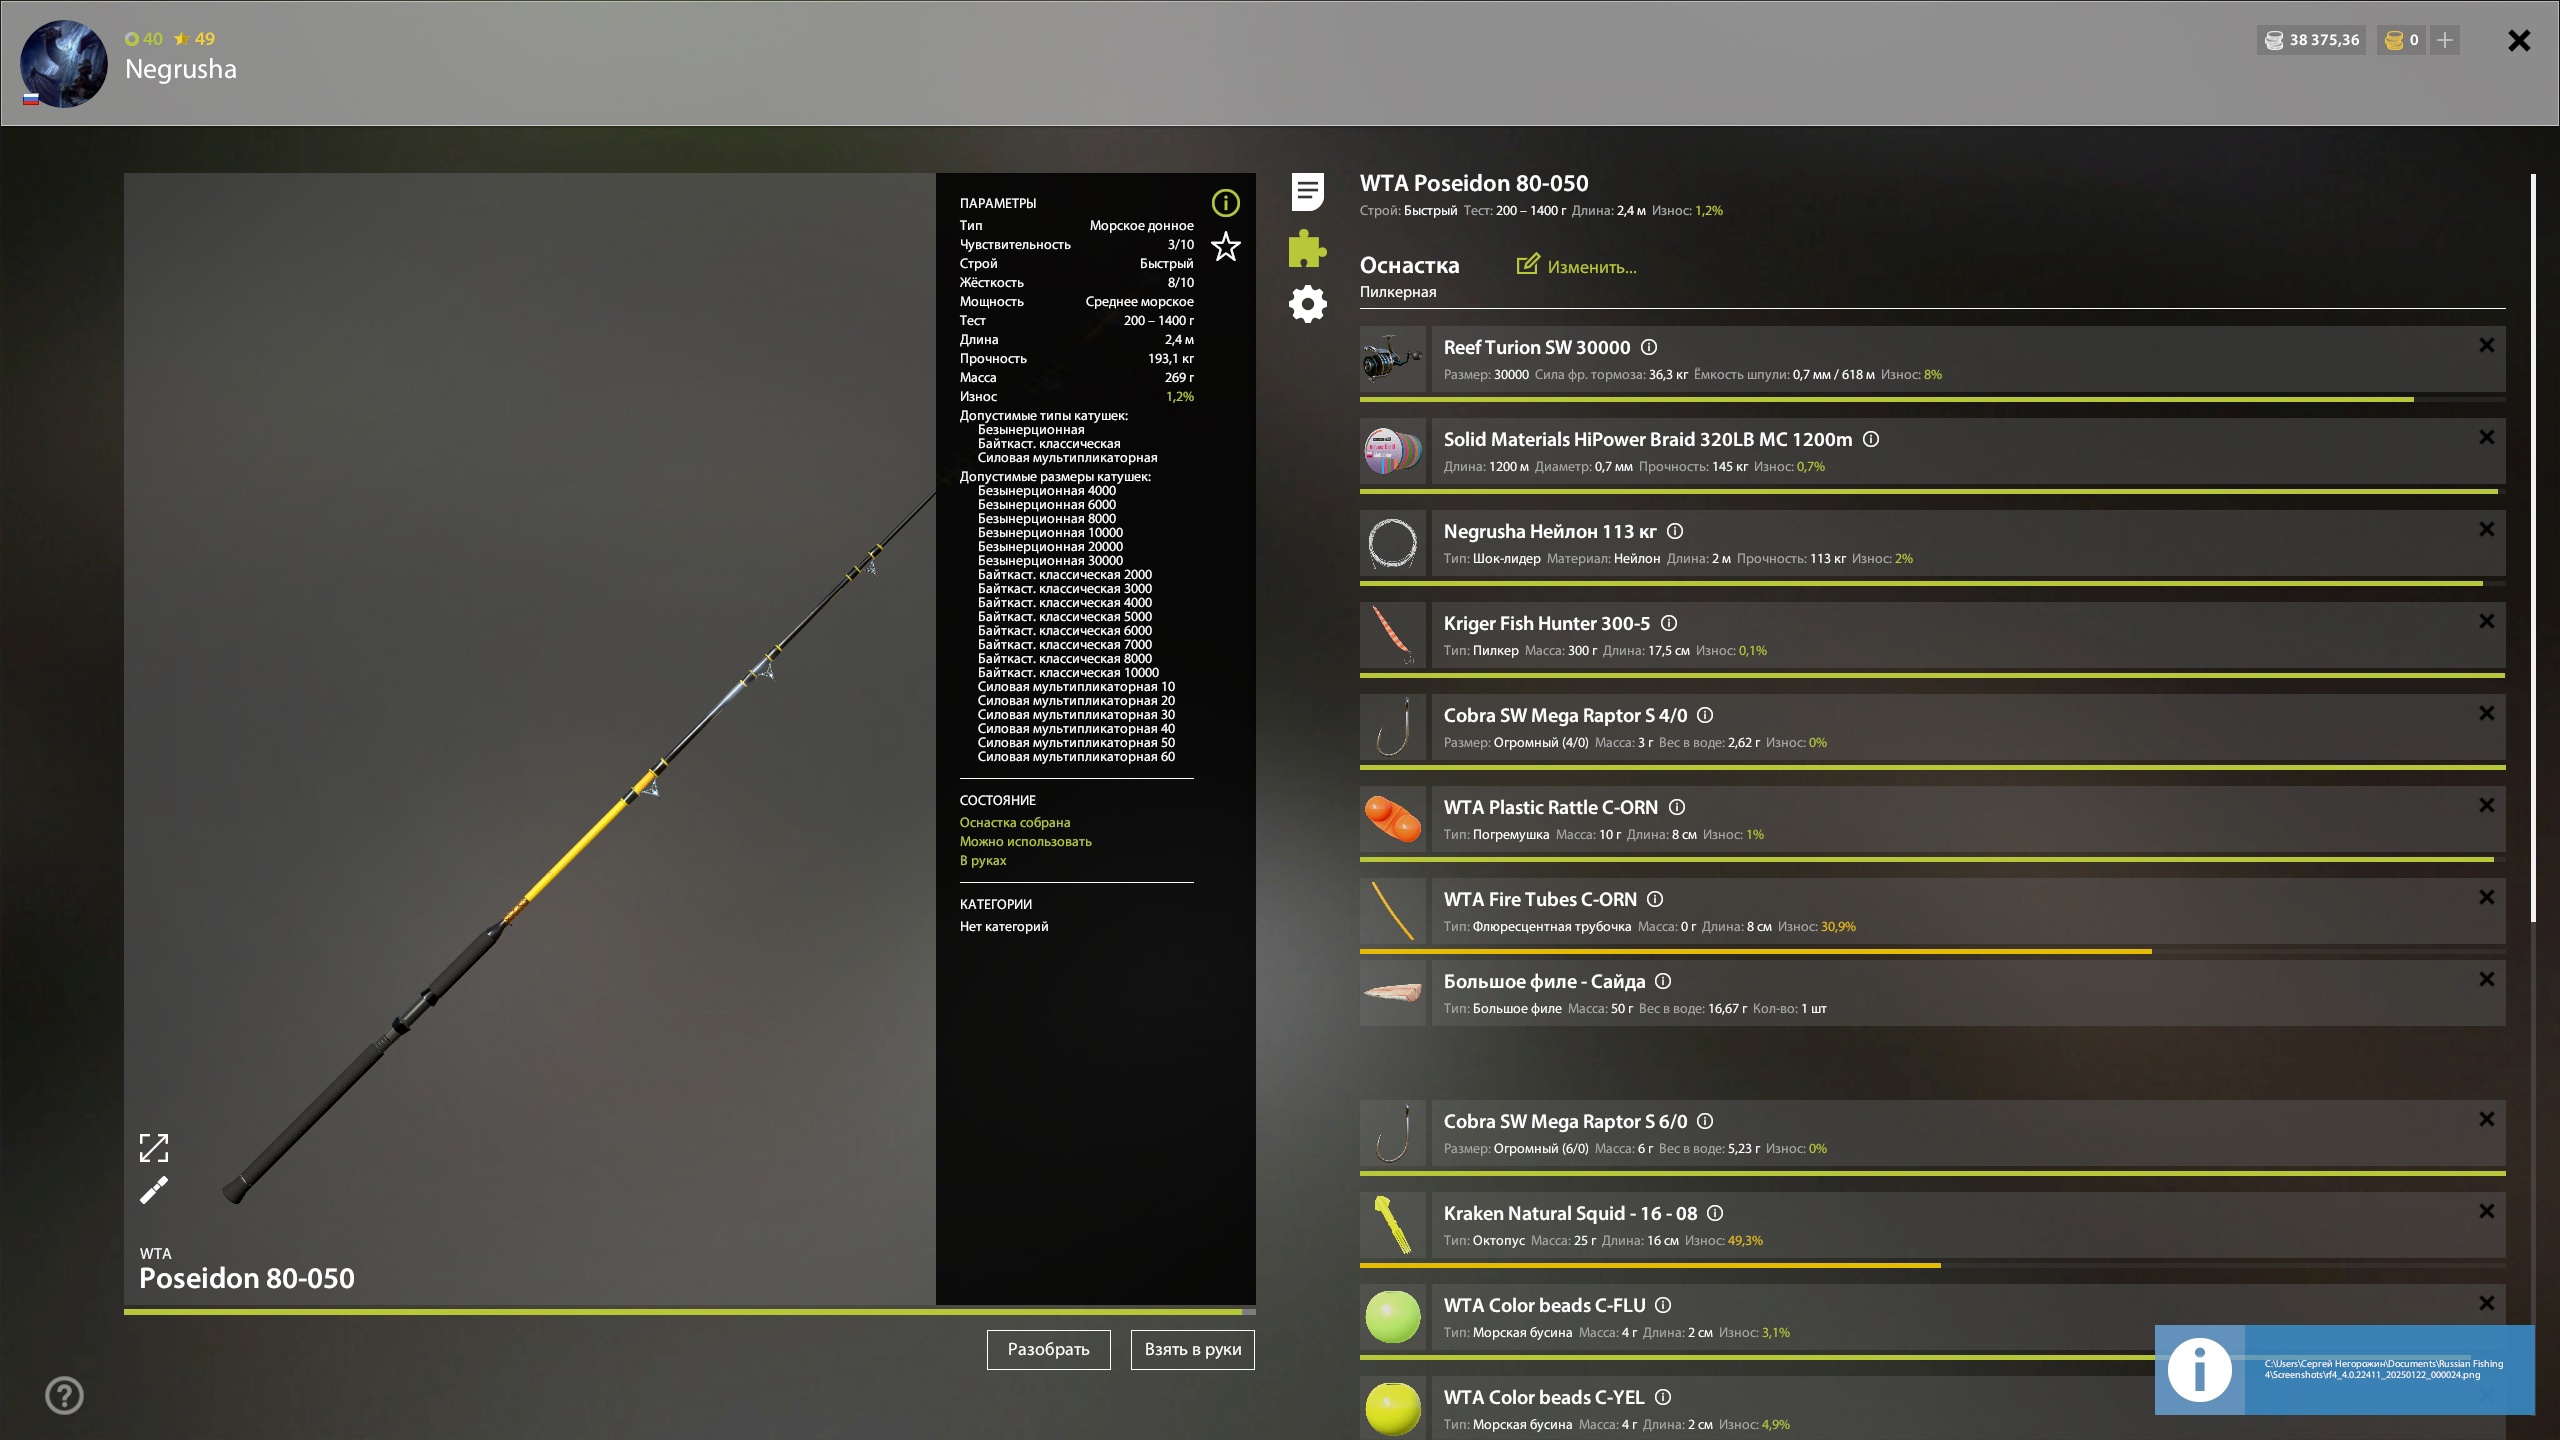Remove Cobra SW Mega Raptor S 4/0 hook
The height and width of the screenshot is (1440, 2560).
(x=2486, y=713)
